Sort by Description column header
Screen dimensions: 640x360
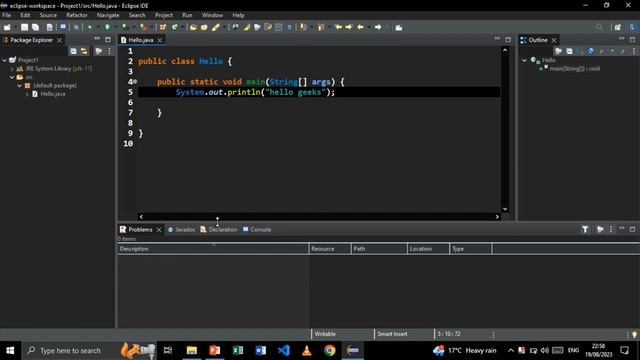tap(213, 249)
